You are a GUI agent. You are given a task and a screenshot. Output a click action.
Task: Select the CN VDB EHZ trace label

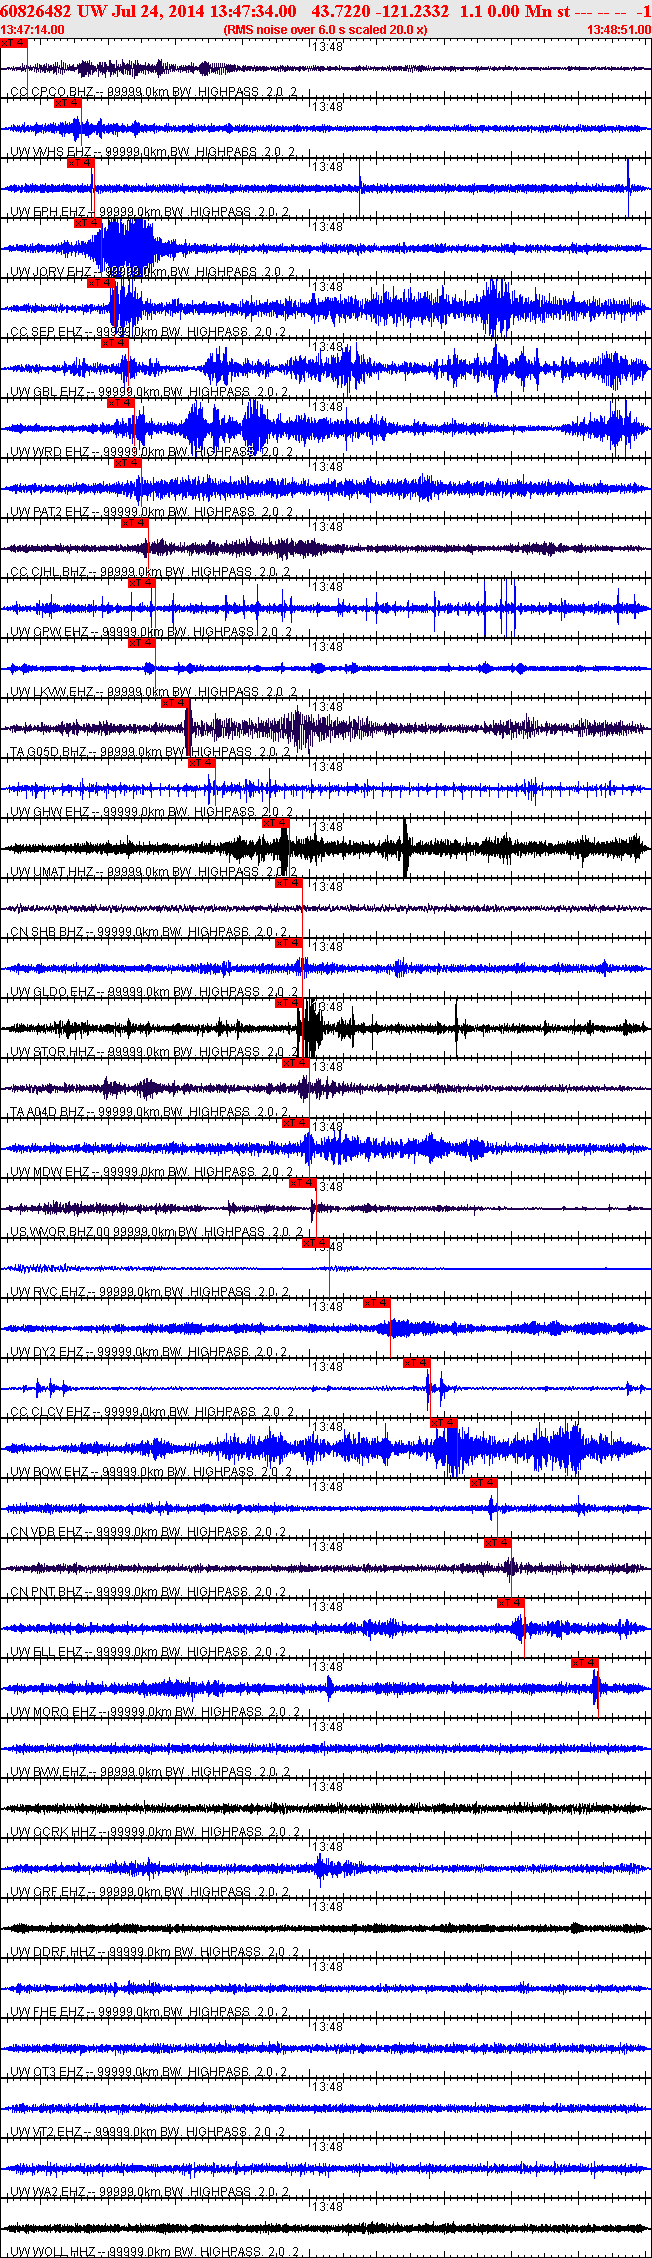[149, 1532]
